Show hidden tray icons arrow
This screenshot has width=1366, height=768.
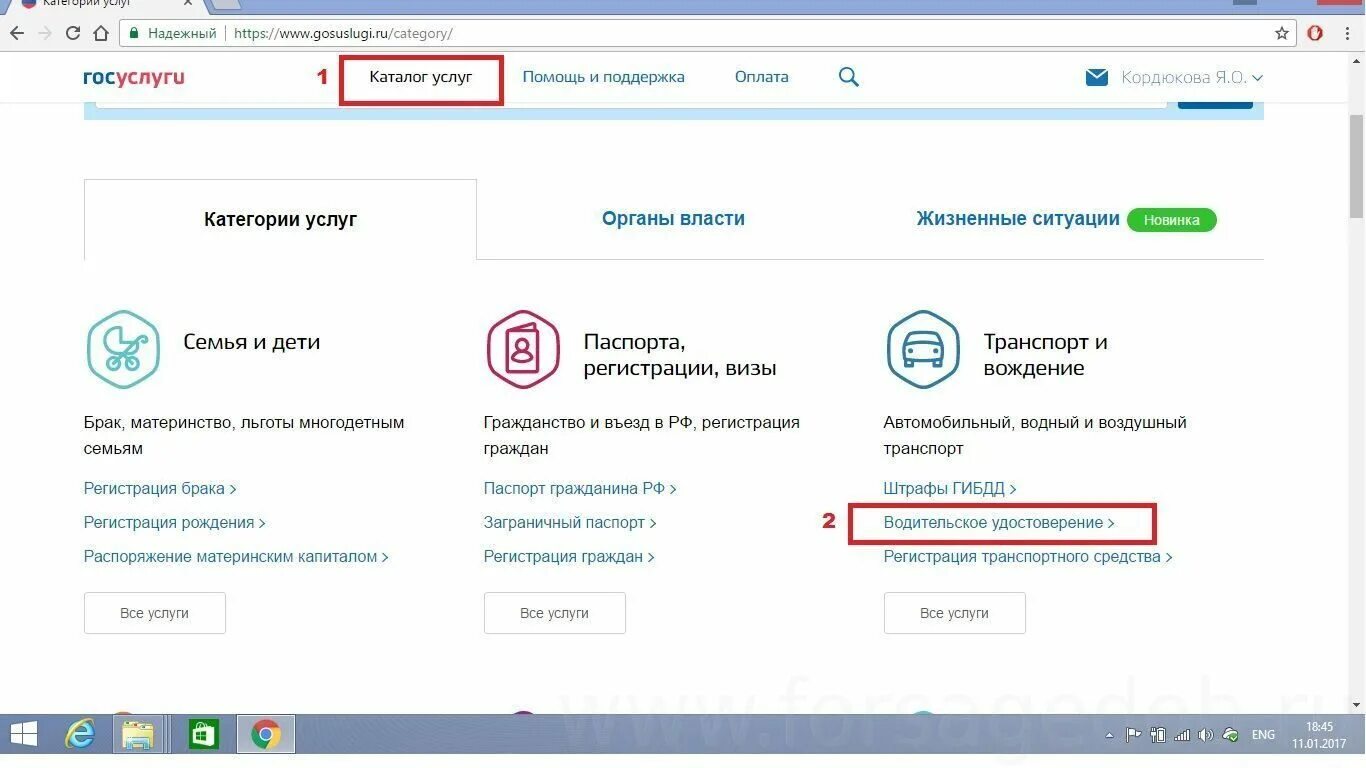pyautogui.click(x=1109, y=735)
